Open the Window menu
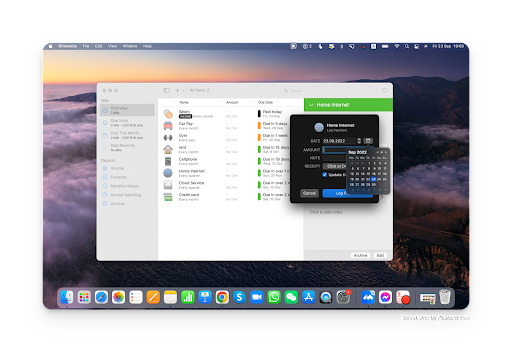The height and width of the screenshot is (363, 512). (130, 46)
